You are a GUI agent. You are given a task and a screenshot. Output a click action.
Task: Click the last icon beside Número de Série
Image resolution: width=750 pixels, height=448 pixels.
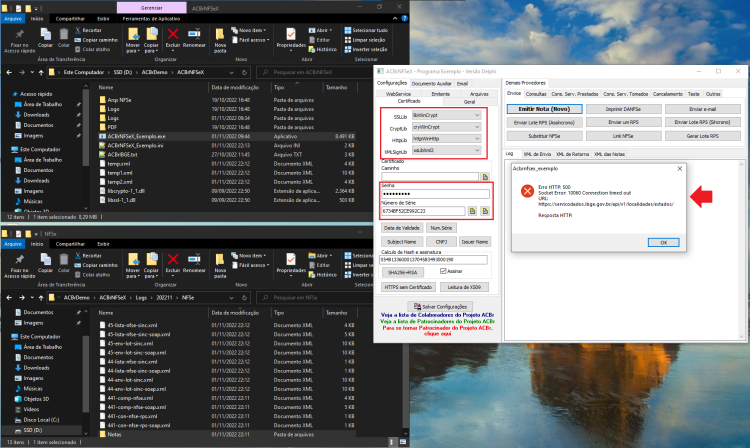485,211
